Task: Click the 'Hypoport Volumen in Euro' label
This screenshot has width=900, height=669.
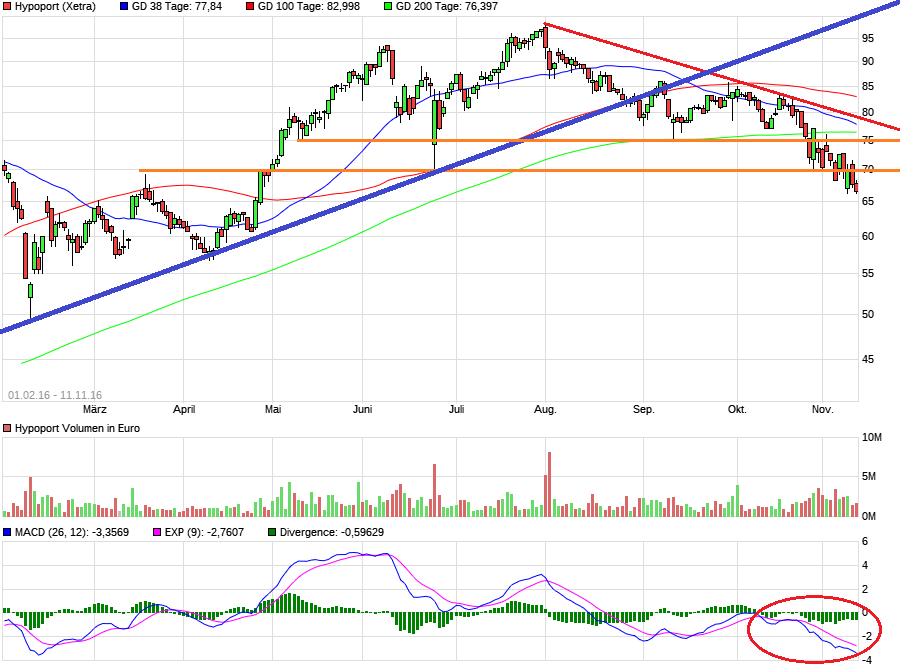Action: [77, 429]
